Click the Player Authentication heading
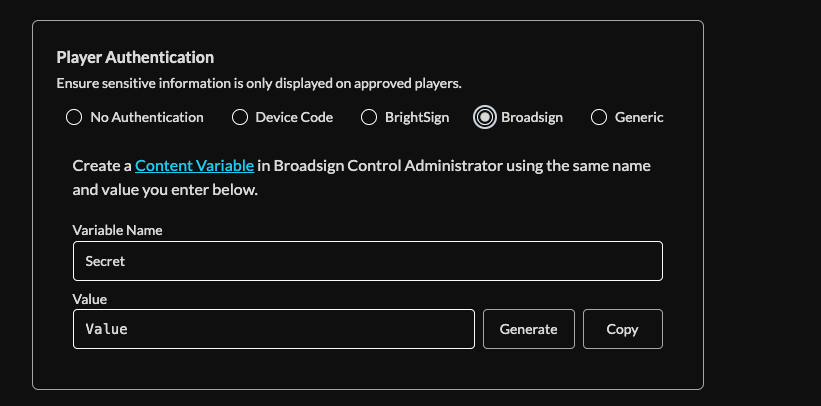This screenshot has width=821, height=406. tap(135, 57)
